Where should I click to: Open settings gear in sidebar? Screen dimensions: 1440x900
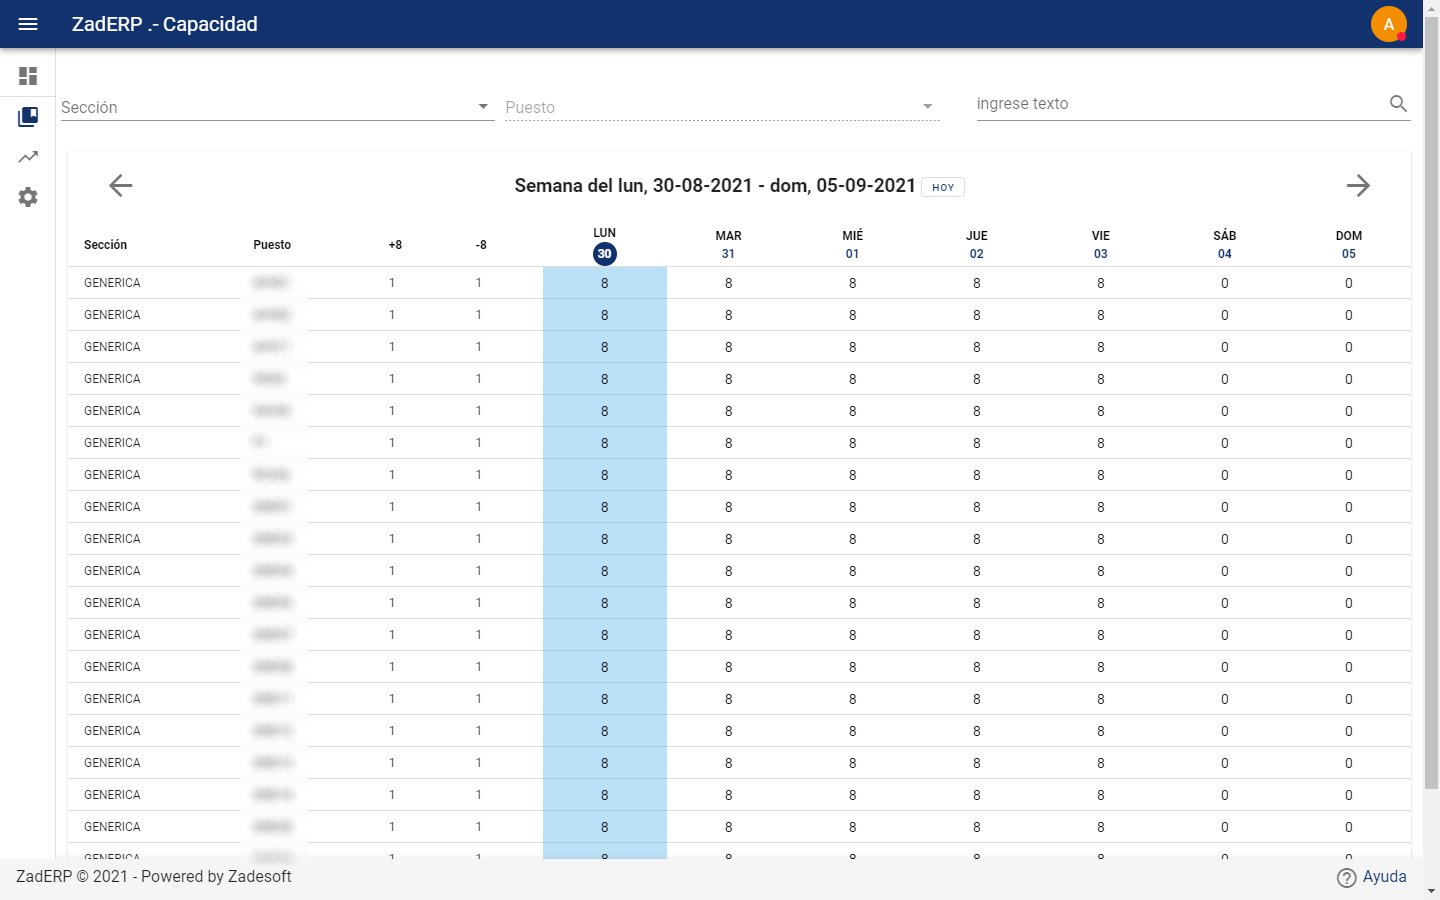coord(28,197)
